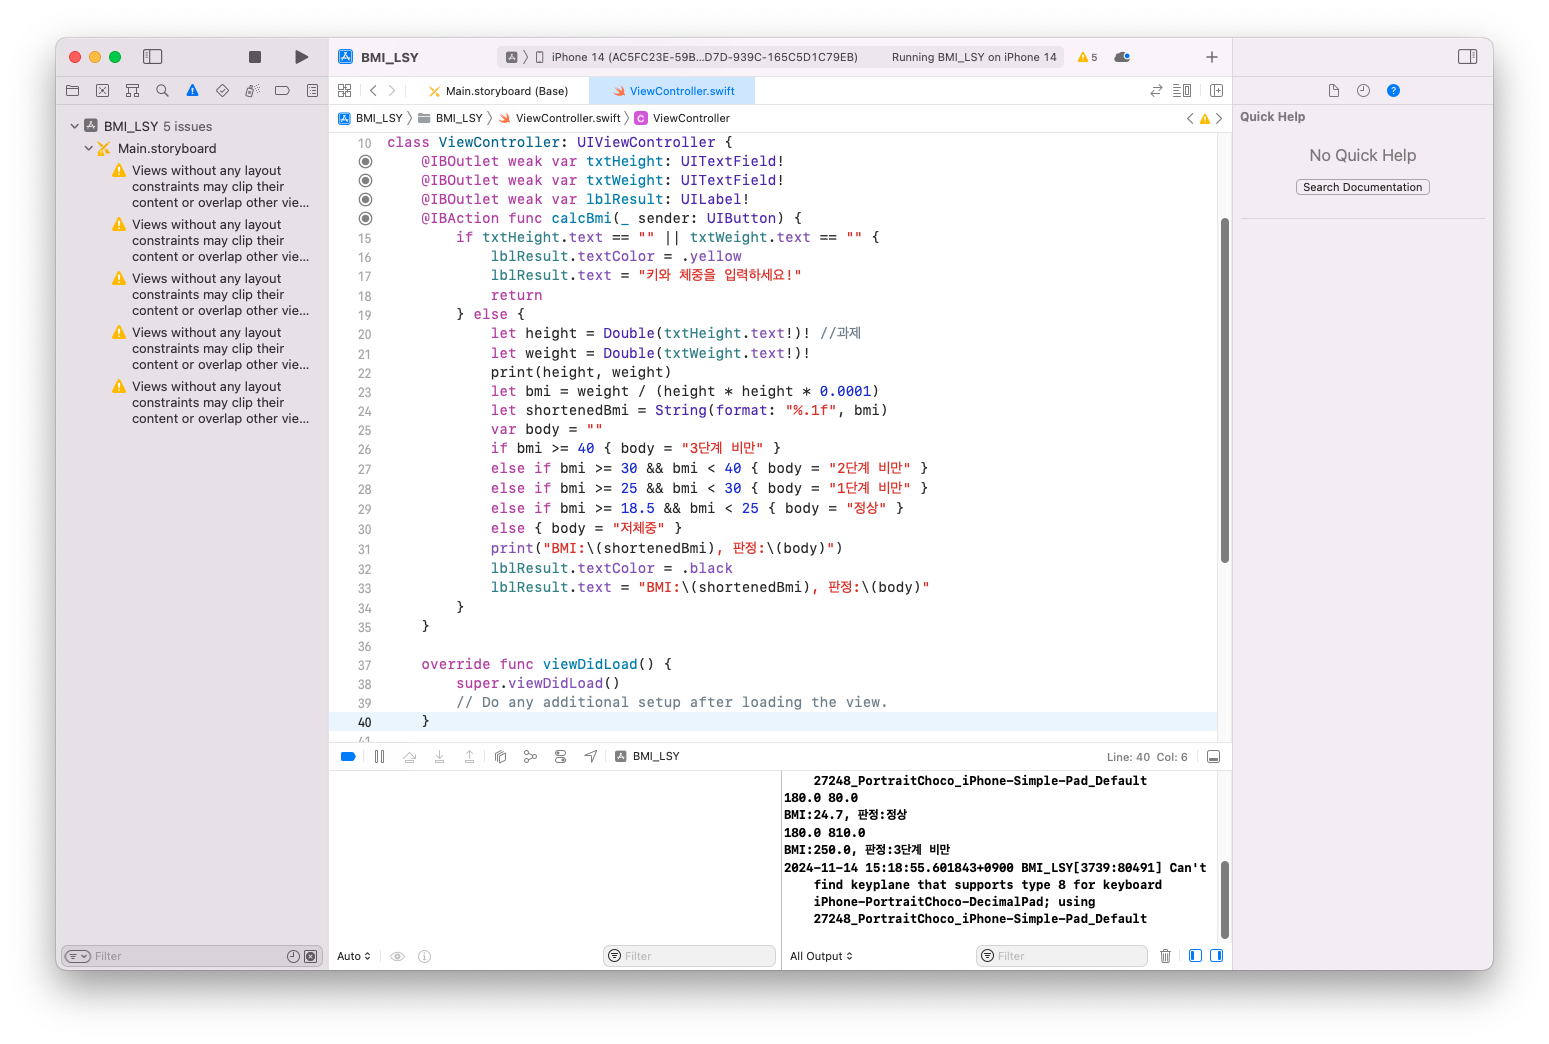1549x1044 pixels.
Task: Open Debug Memory Graph
Action: click(x=530, y=757)
